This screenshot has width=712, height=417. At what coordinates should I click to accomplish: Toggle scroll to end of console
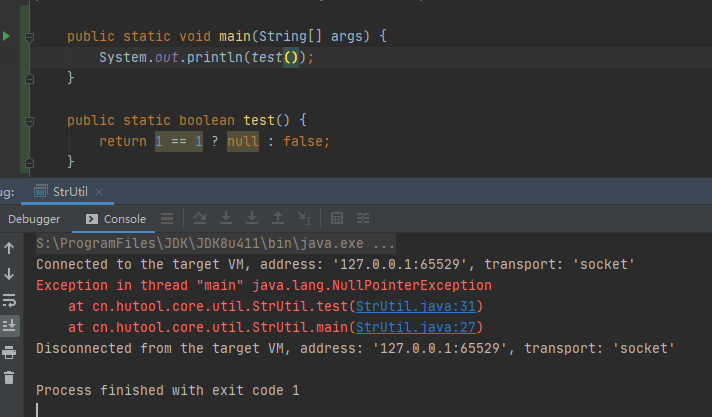[9, 325]
